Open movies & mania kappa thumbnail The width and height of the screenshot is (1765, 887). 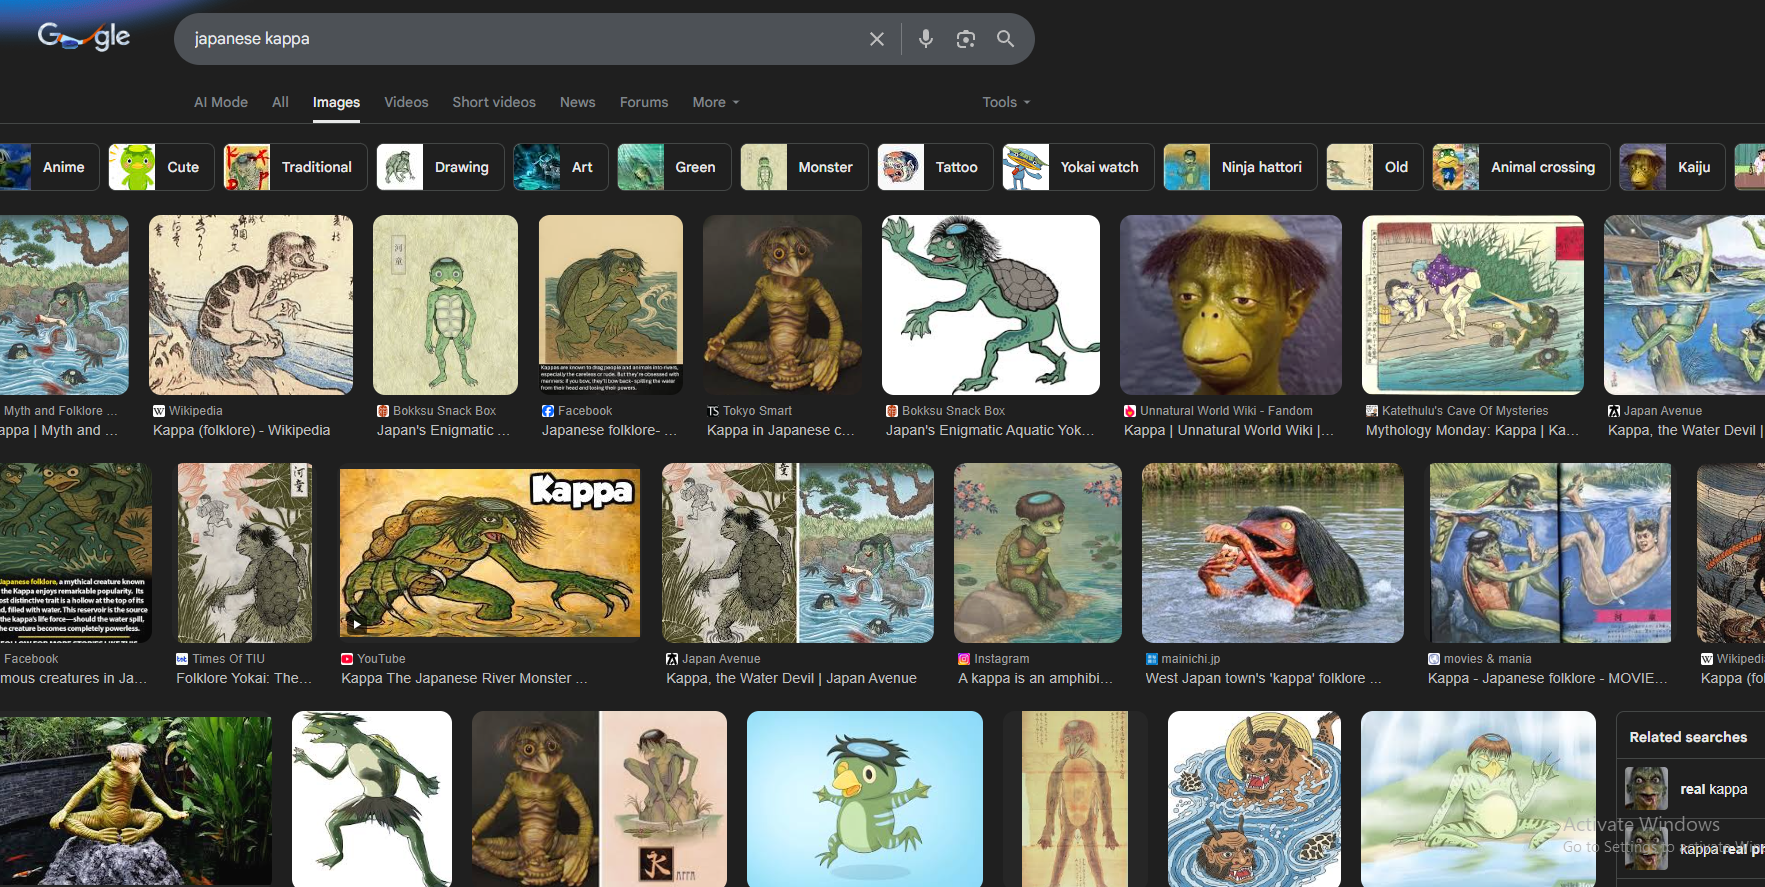click(1551, 553)
